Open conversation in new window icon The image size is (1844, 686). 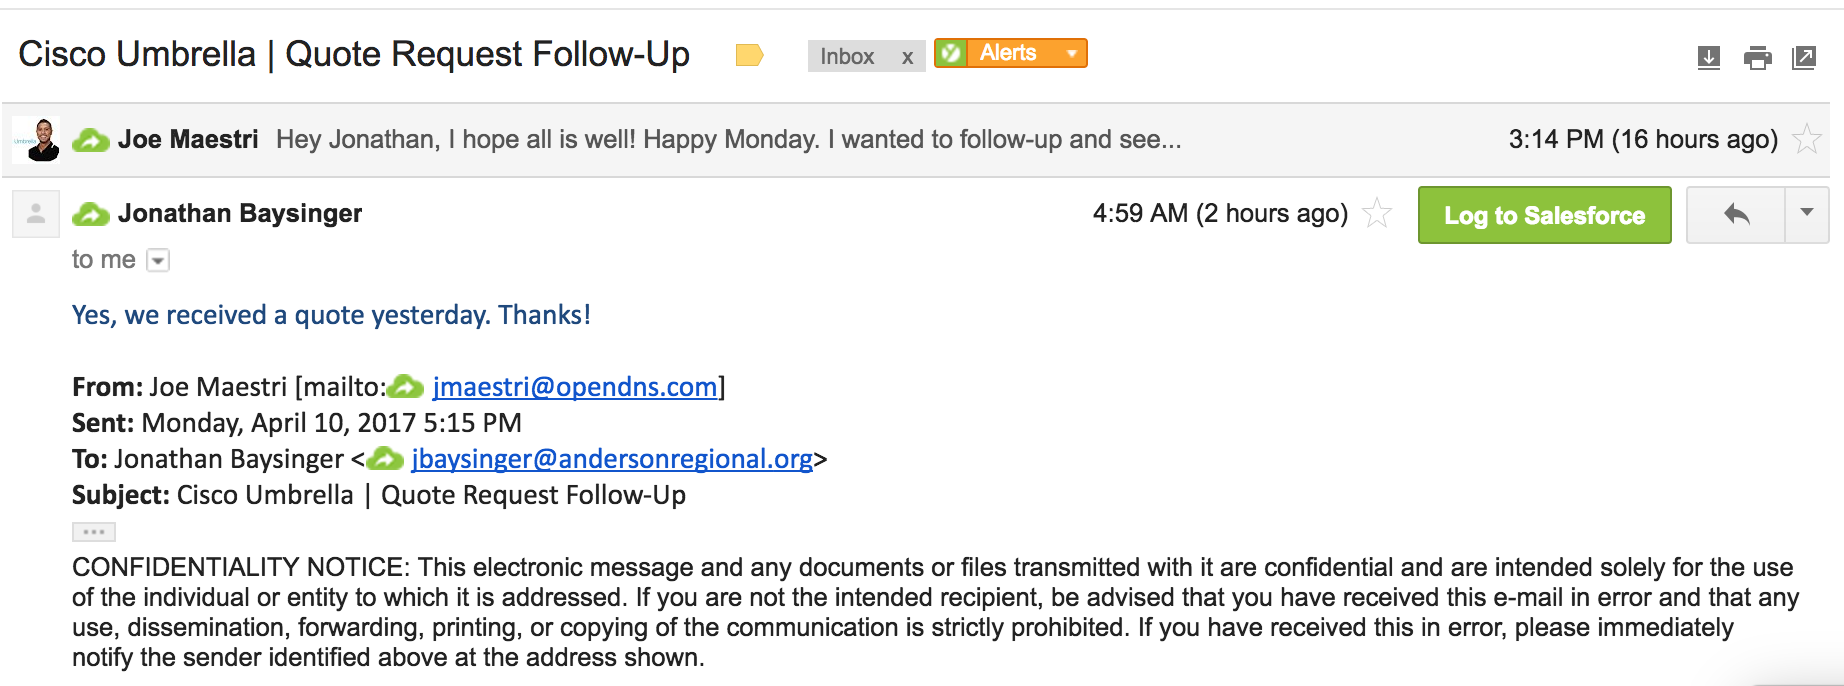click(x=1804, y=58)
